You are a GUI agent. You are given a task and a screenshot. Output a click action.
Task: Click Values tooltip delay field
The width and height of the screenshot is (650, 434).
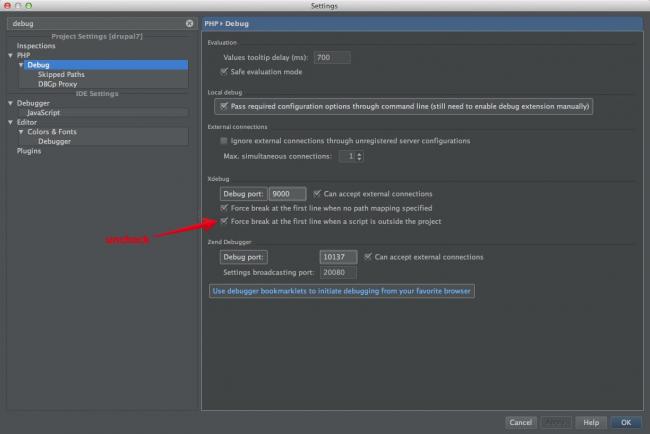332,57
